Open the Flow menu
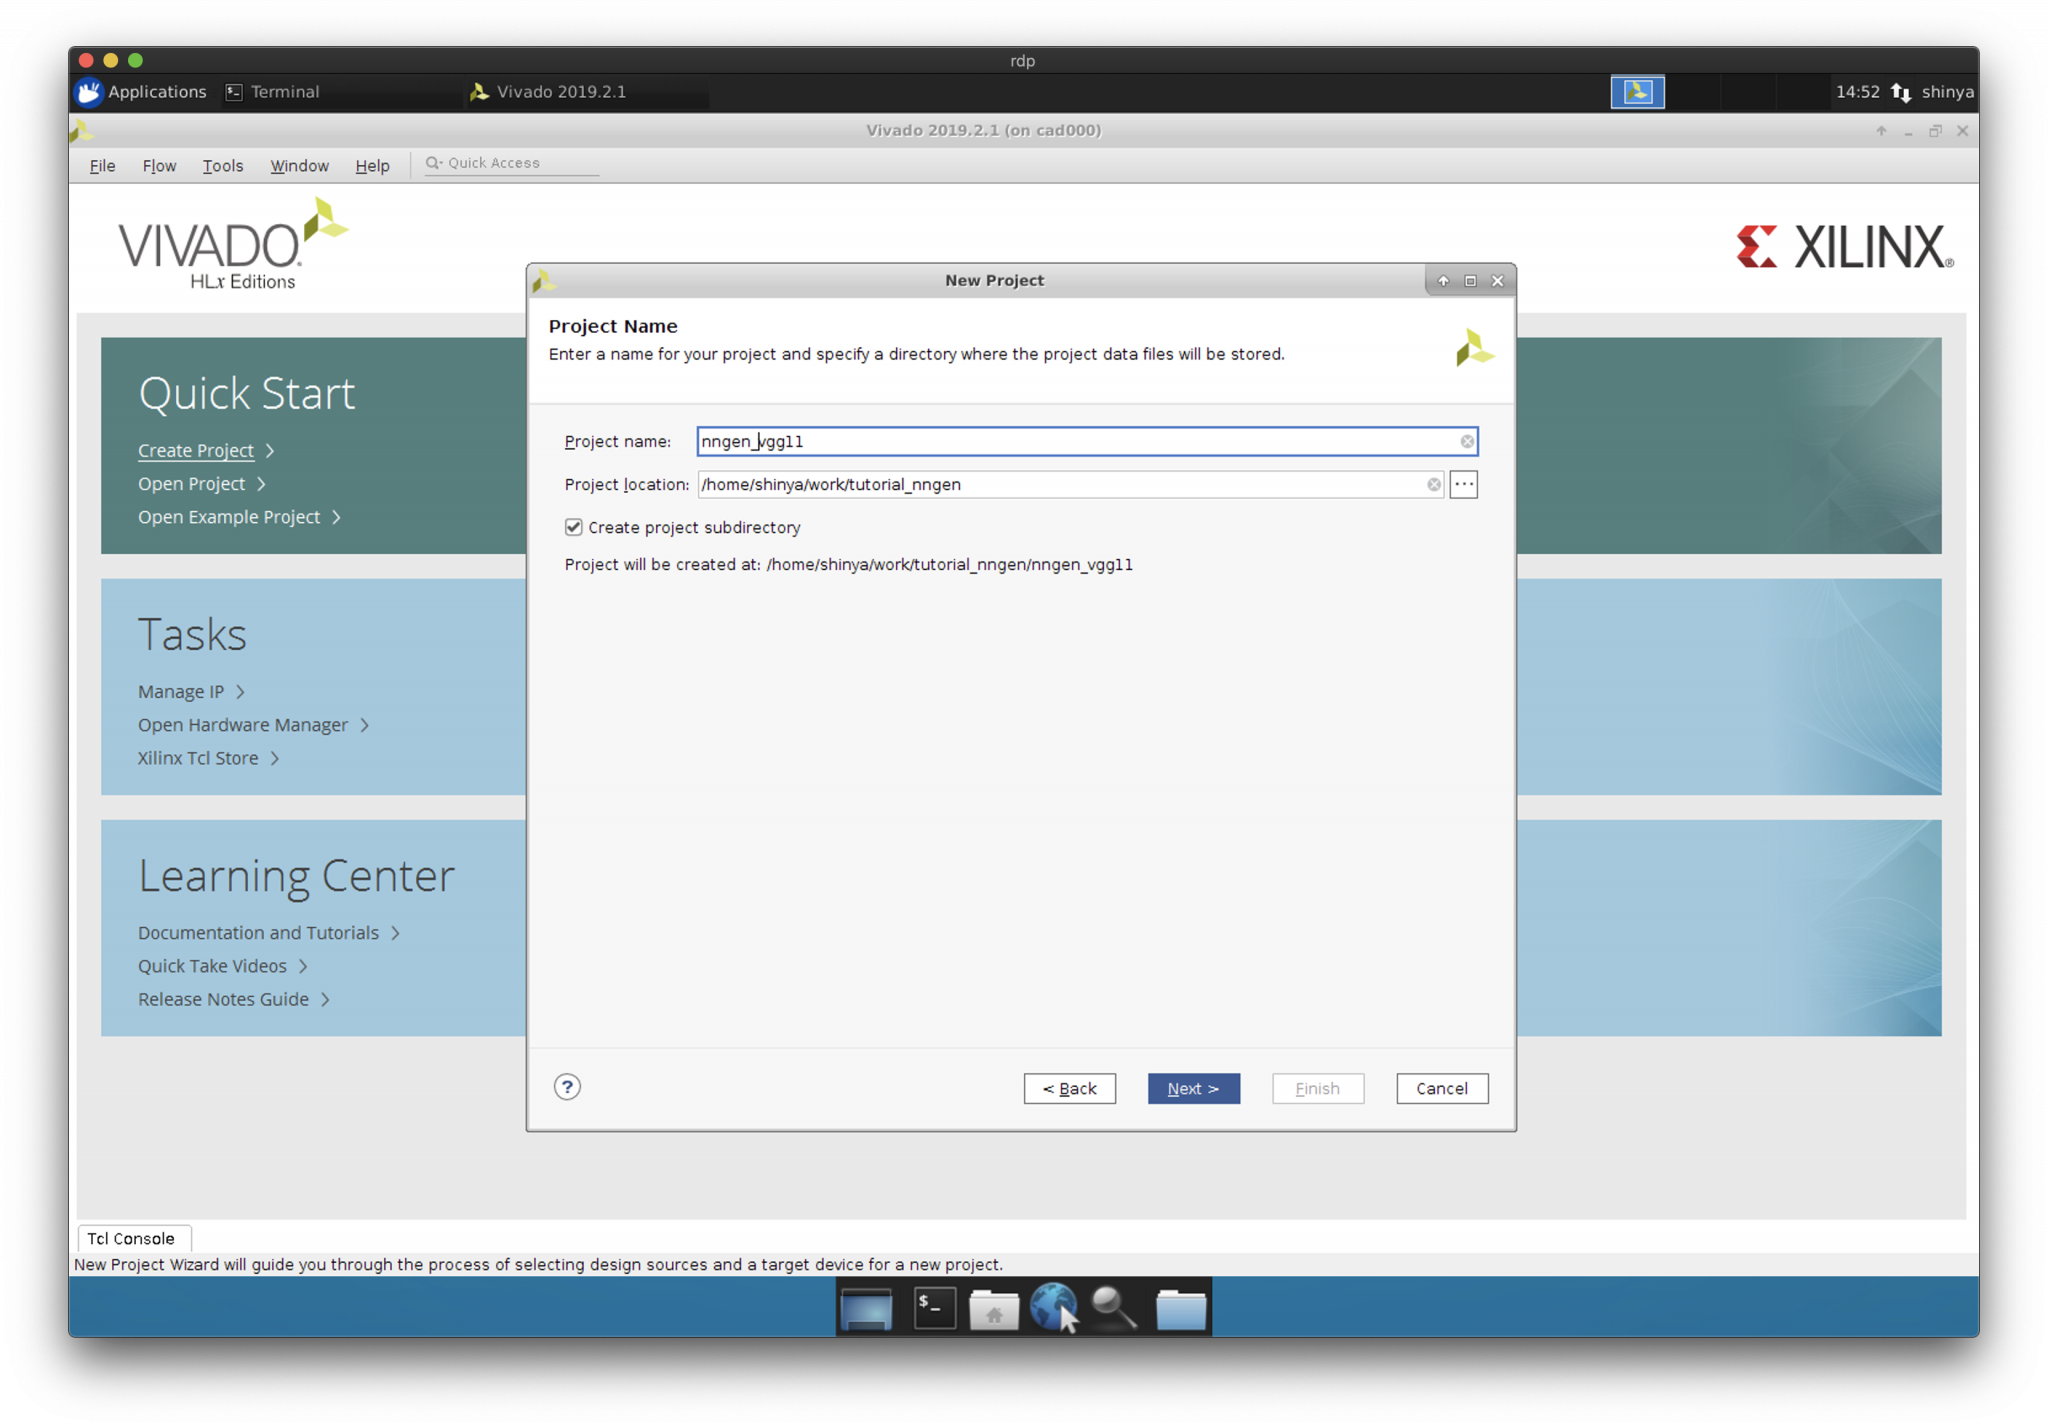 point(159,166)
